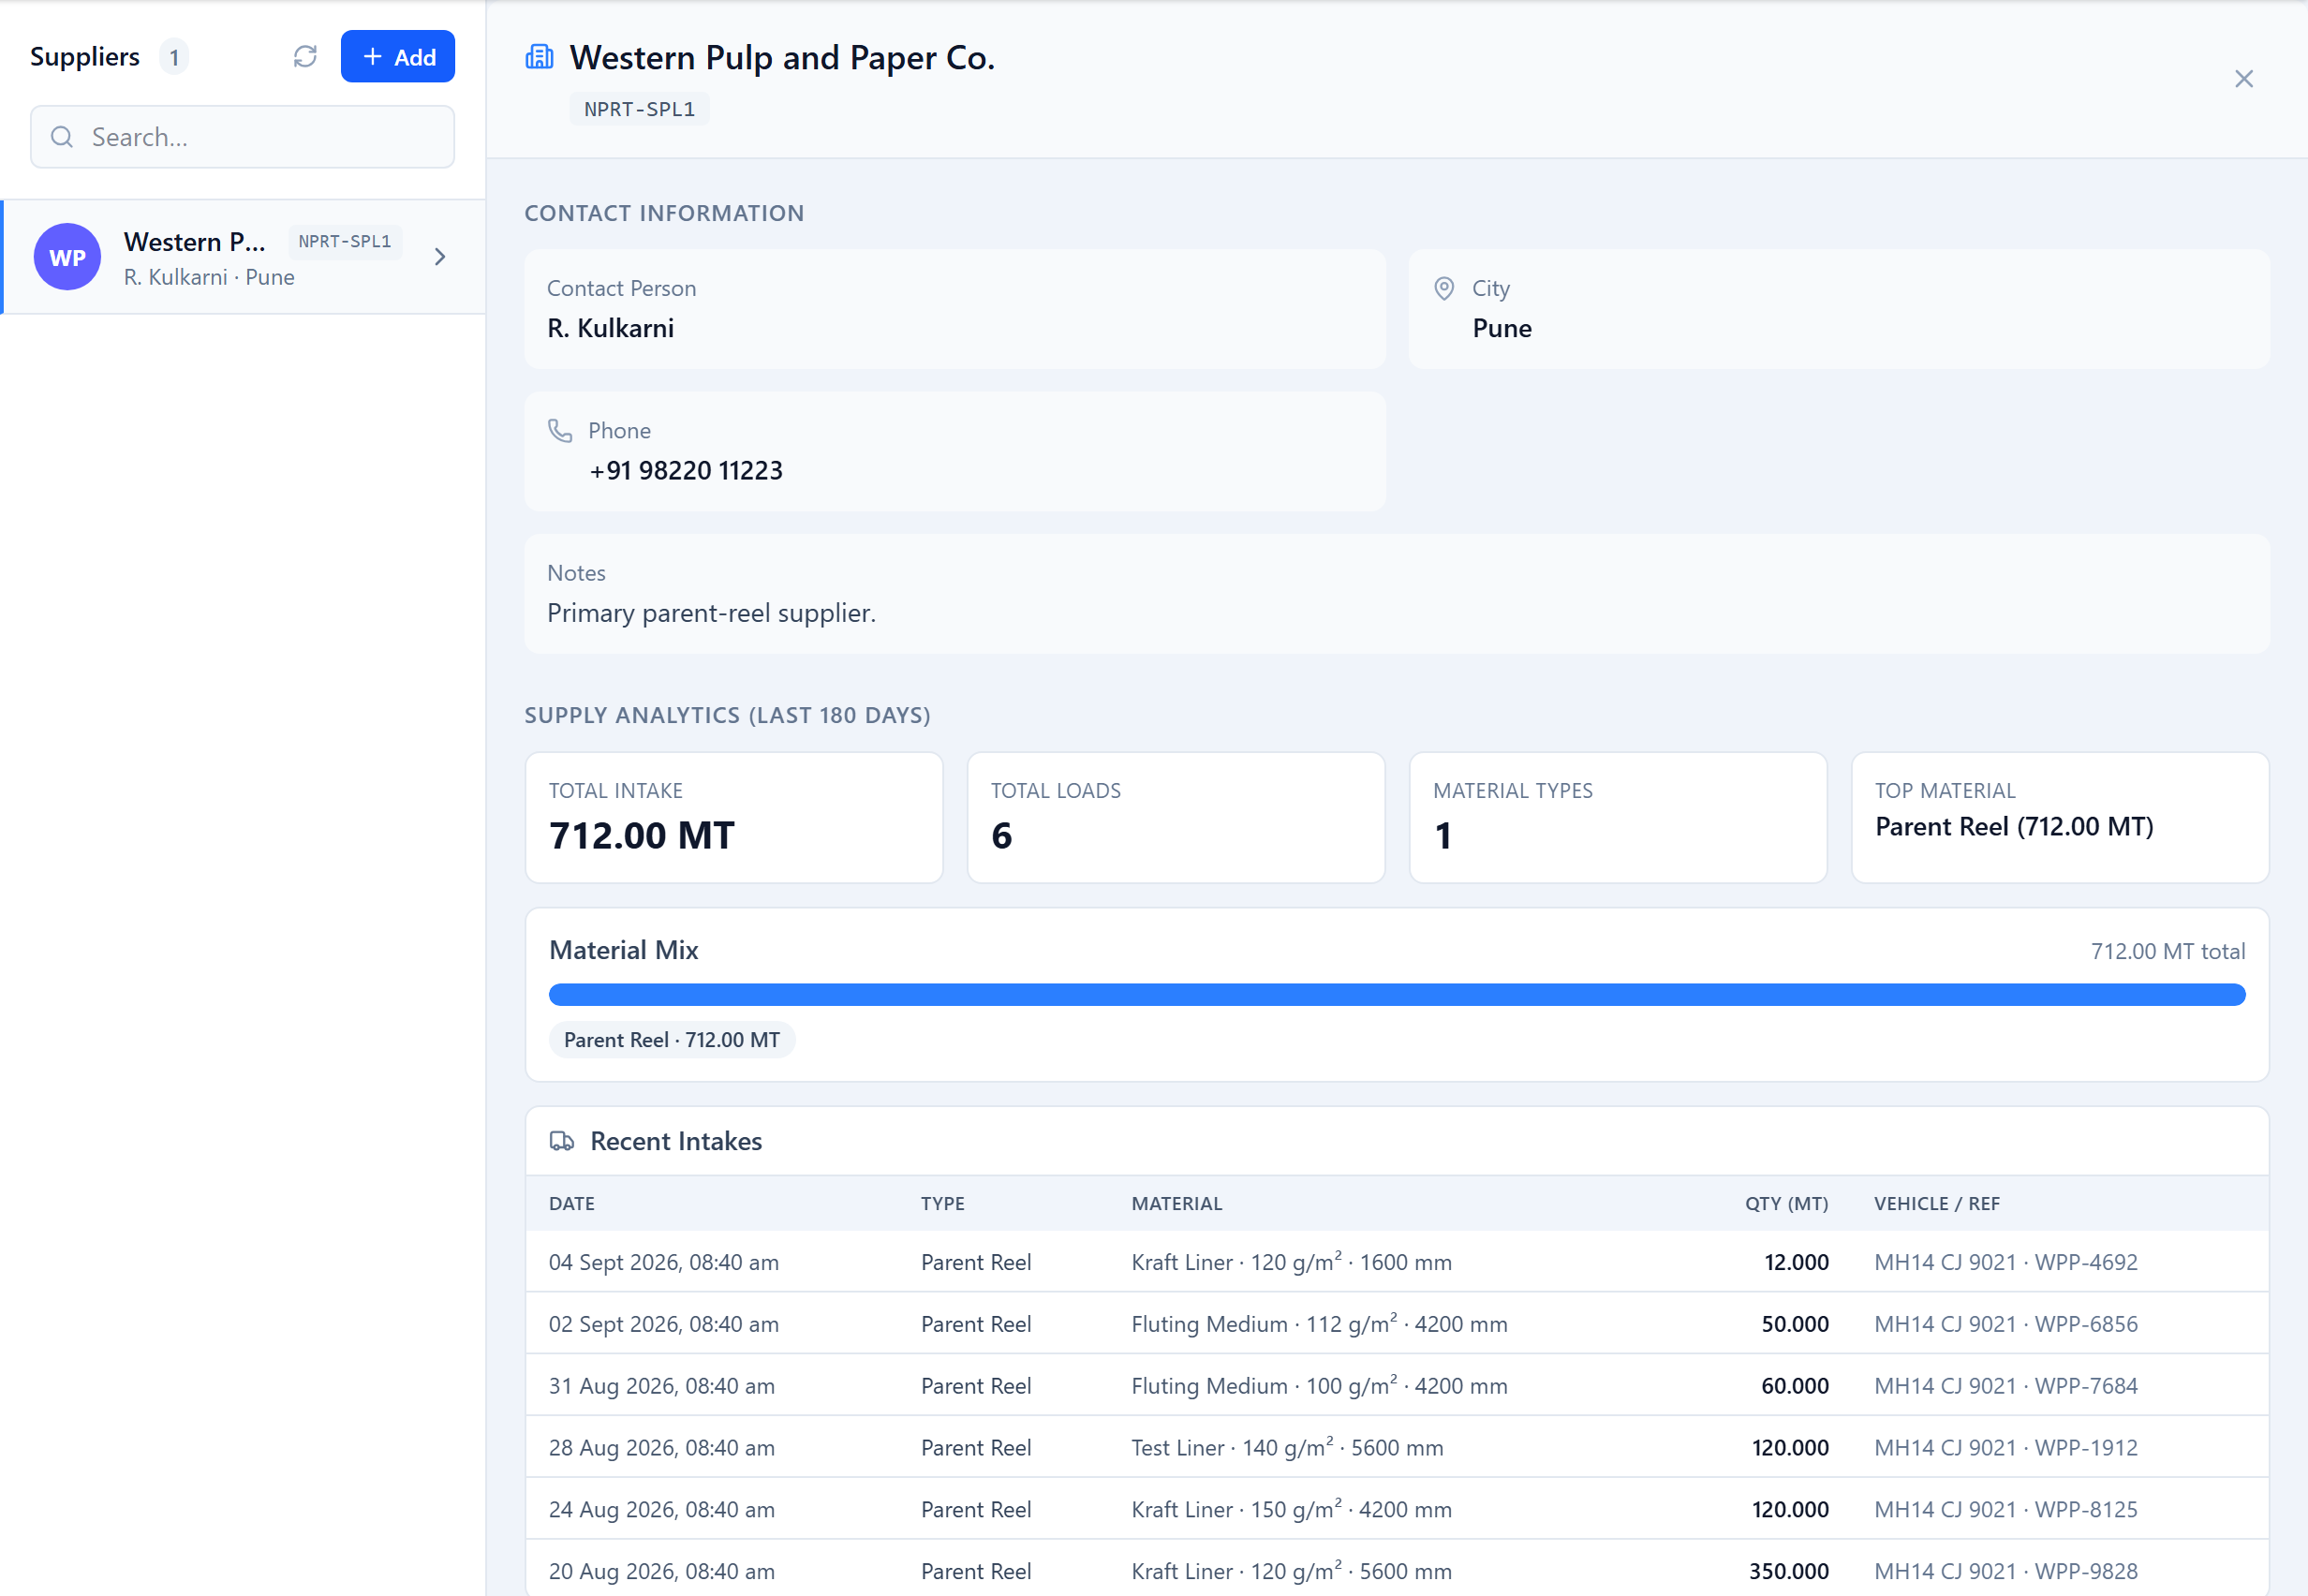Click the truck icon beside Recent Intakes
Image resolution: width=2308 pixels, height=1596 pixels.
coord(562,1142)
